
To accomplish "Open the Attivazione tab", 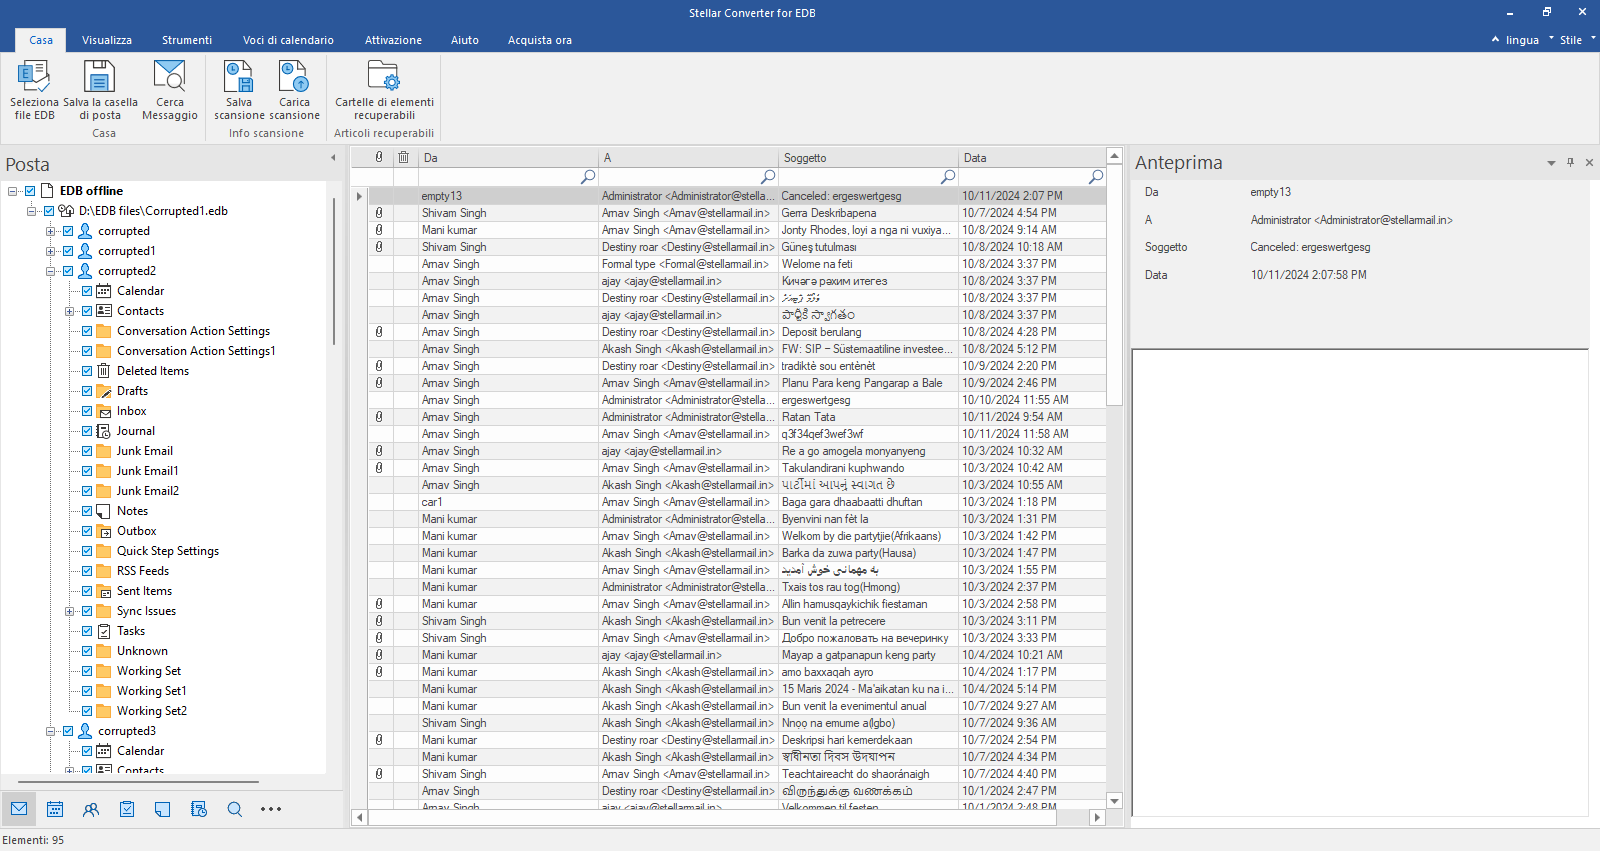I will click(393, 40).
